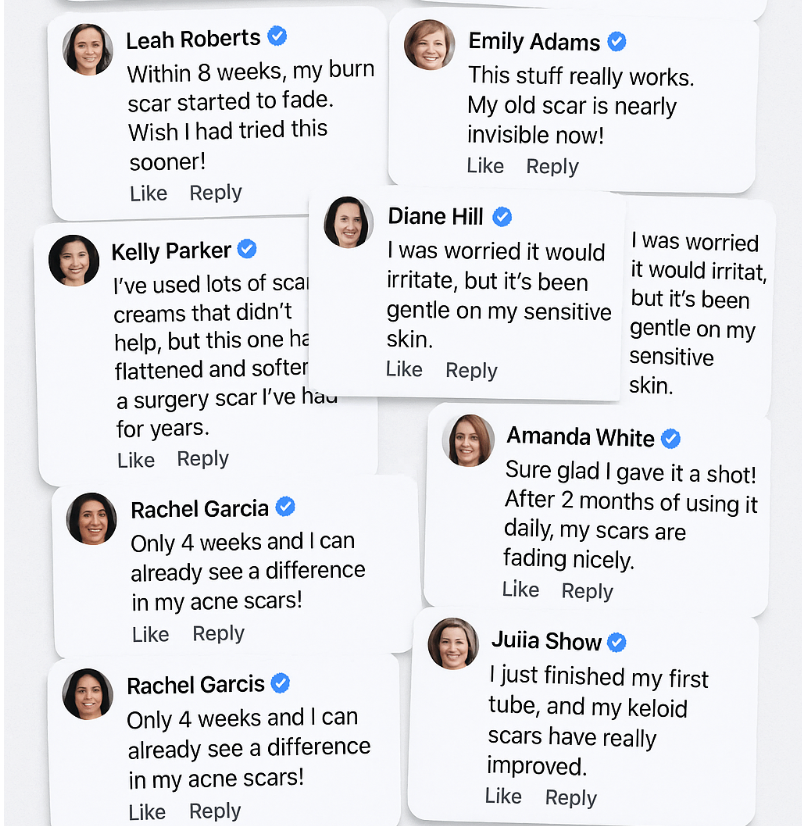Open the Kelly Parker name link
The image size is (802, 826).
(171, 251)
